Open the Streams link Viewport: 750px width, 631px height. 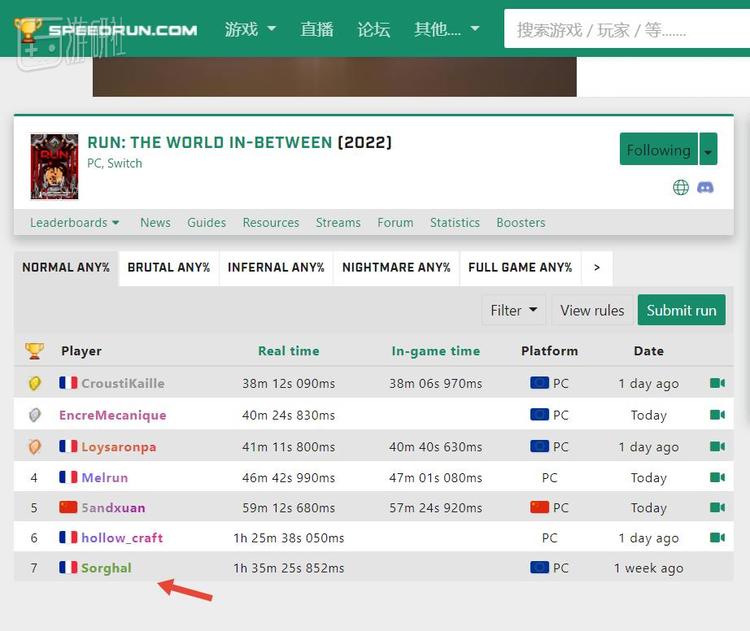click(x=338, y=222)
